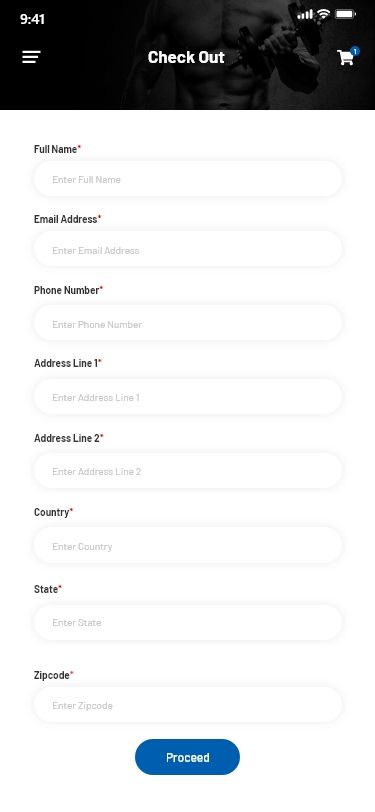Click the Proceed button

pyautogui.click(x=188, y=757)
